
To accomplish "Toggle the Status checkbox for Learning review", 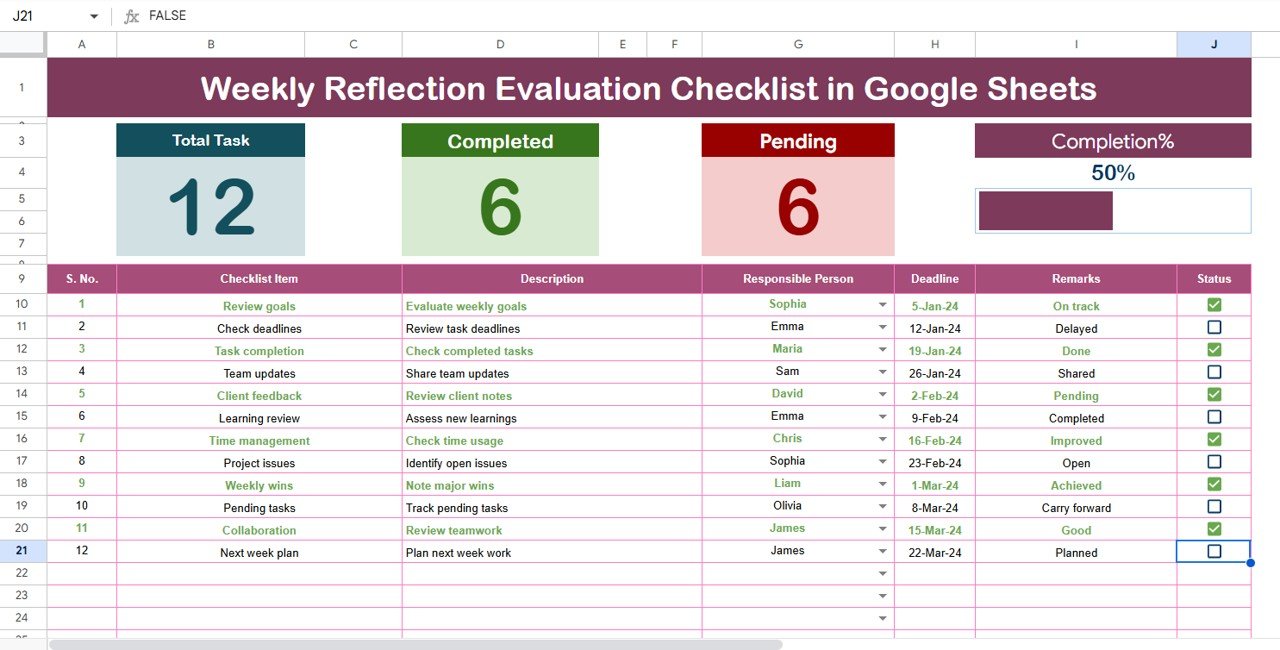I will 1214,417.
